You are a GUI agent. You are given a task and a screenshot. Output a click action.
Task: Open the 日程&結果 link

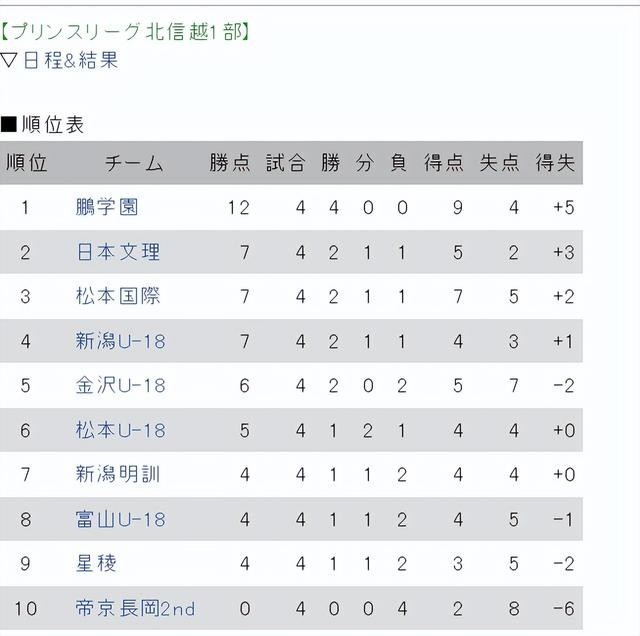click(x=71, y=60)
